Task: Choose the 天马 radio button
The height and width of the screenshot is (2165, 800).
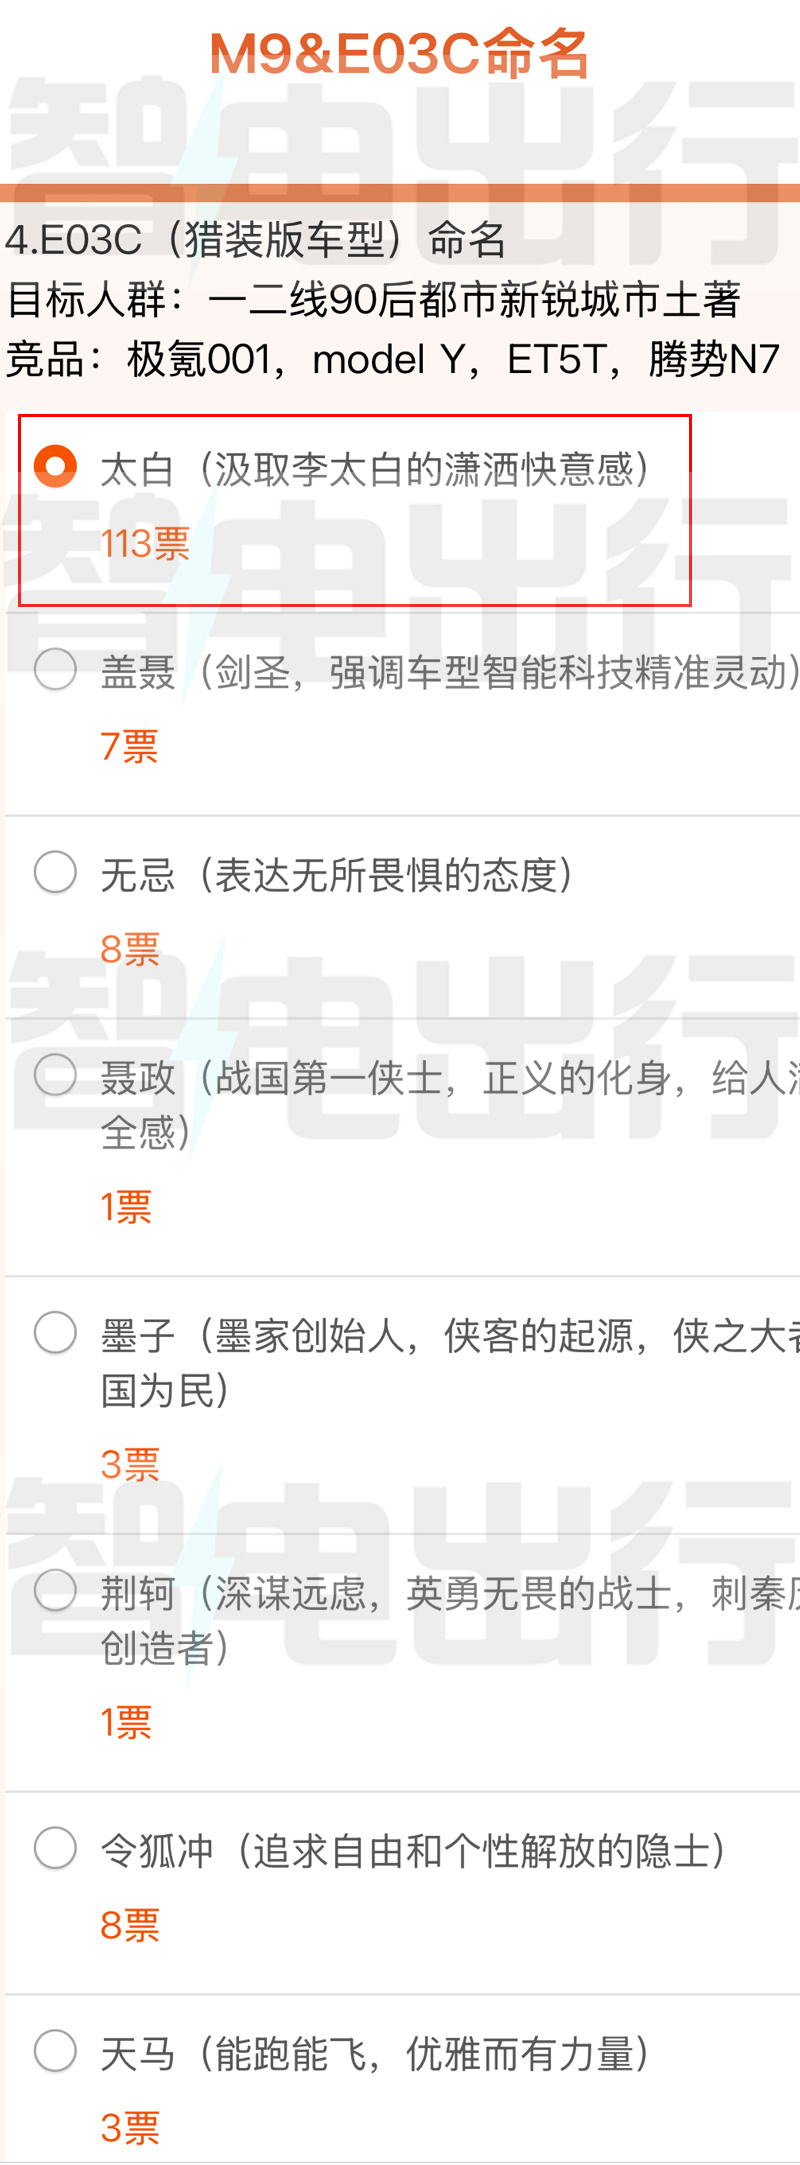Action: coord(55,2051)
